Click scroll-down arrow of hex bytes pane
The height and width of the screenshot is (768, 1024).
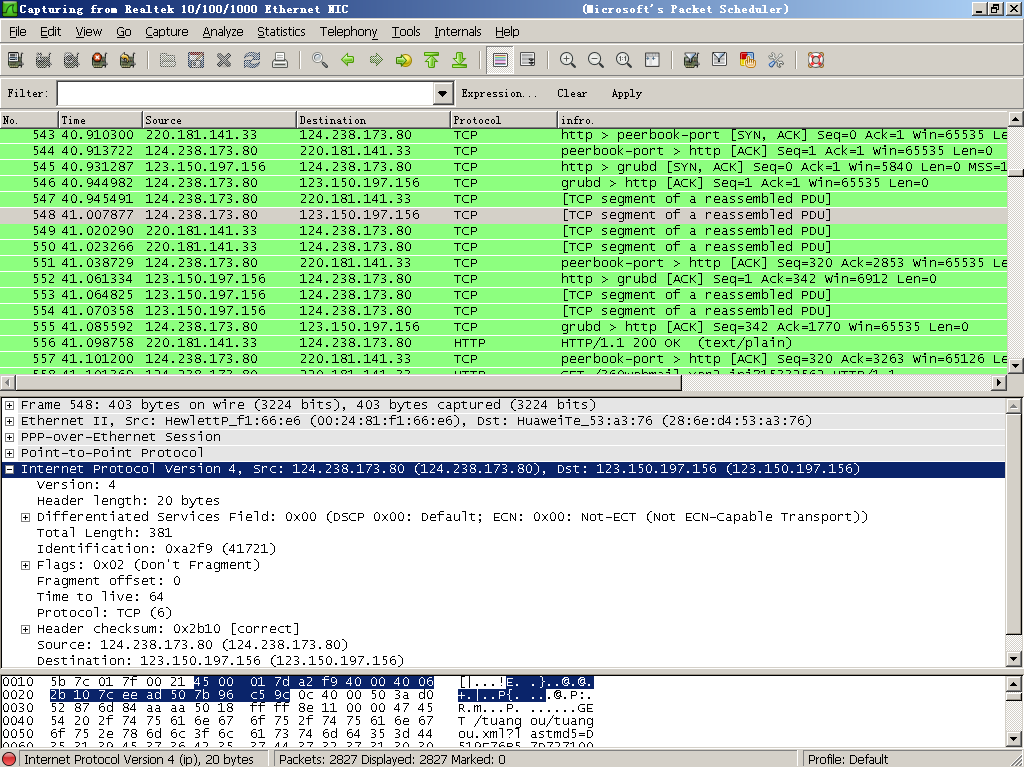tap(1014, 739)
